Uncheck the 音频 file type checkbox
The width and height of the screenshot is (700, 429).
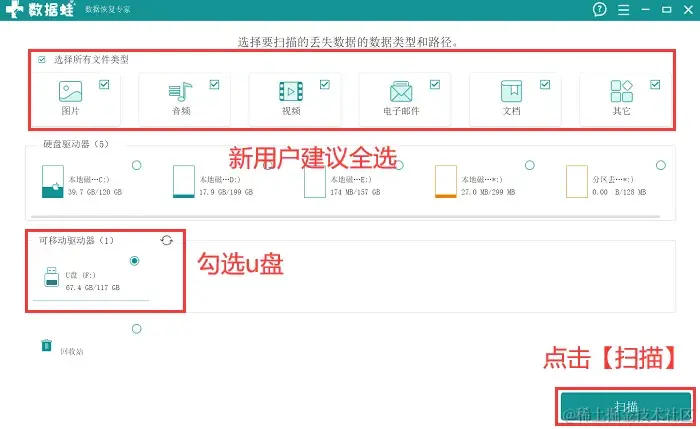coord(214,84)
